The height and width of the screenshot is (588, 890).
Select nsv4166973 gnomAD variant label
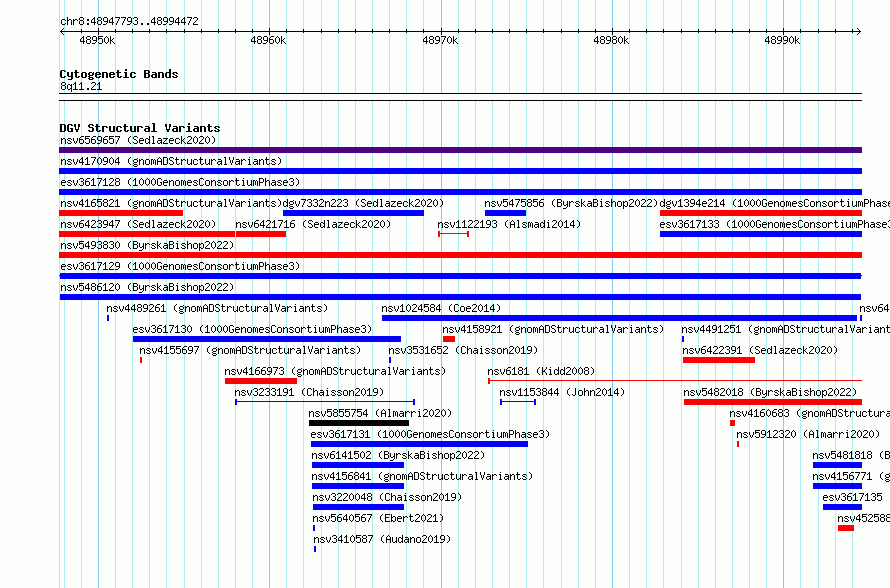tap(335, 371)
